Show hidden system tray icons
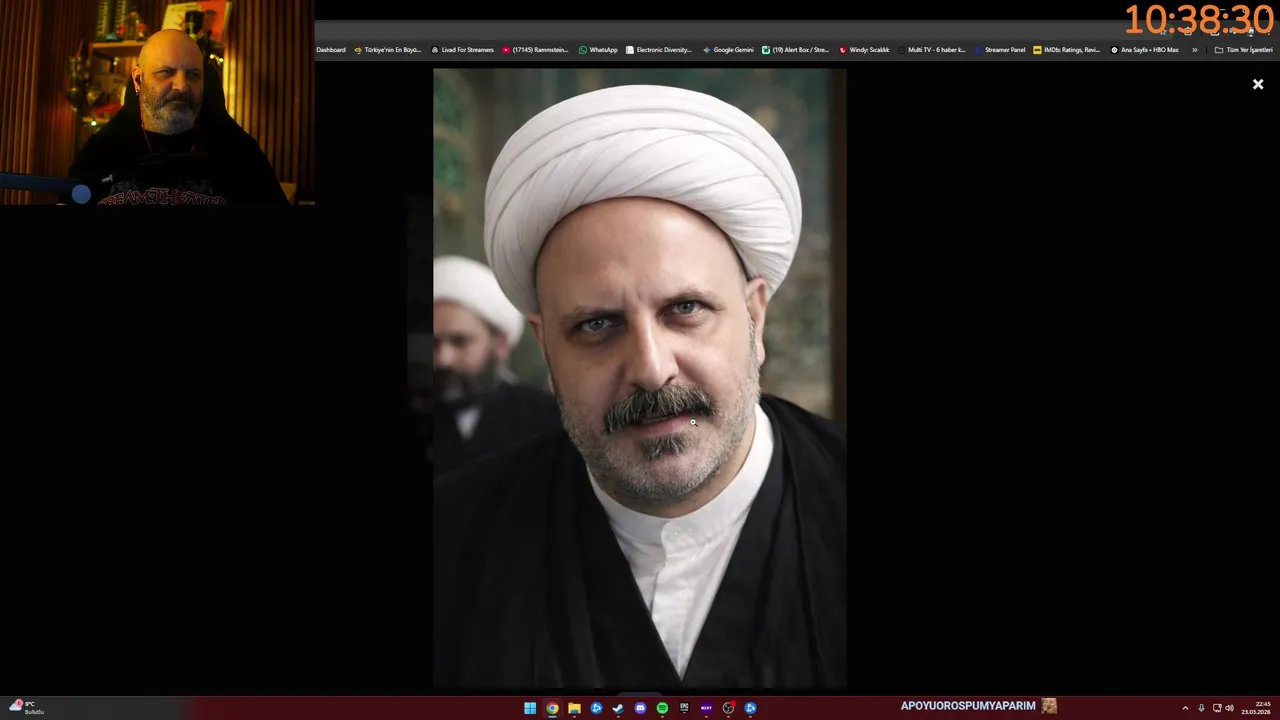 pos(1185,708)
